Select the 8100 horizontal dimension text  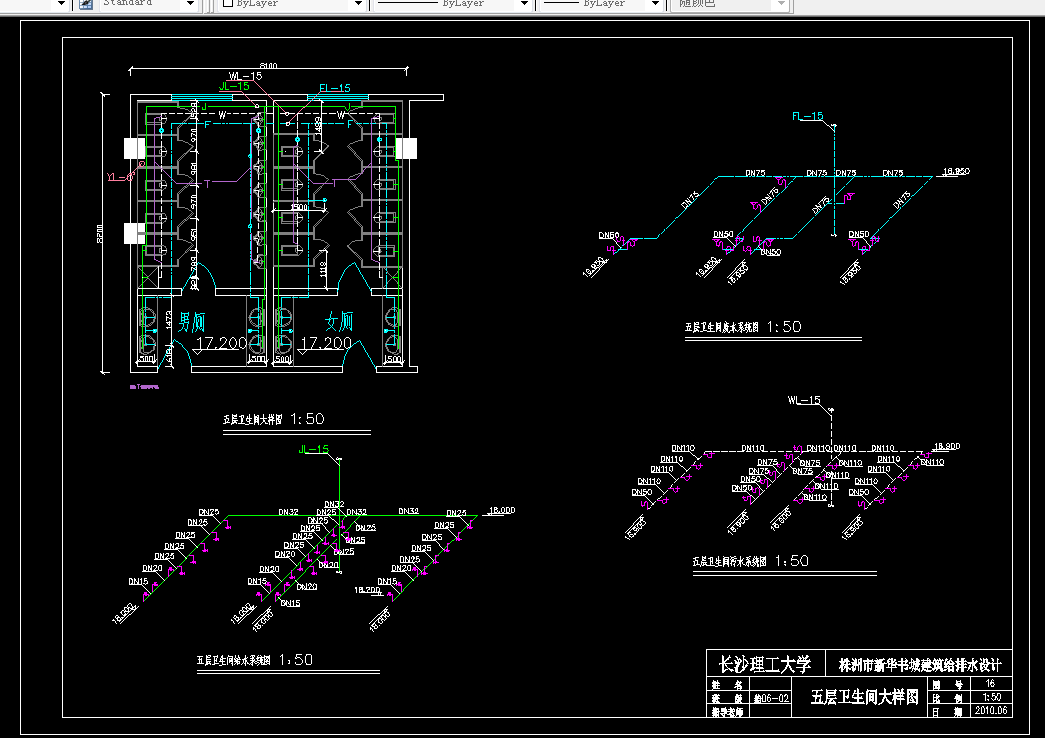coord(268,65)
